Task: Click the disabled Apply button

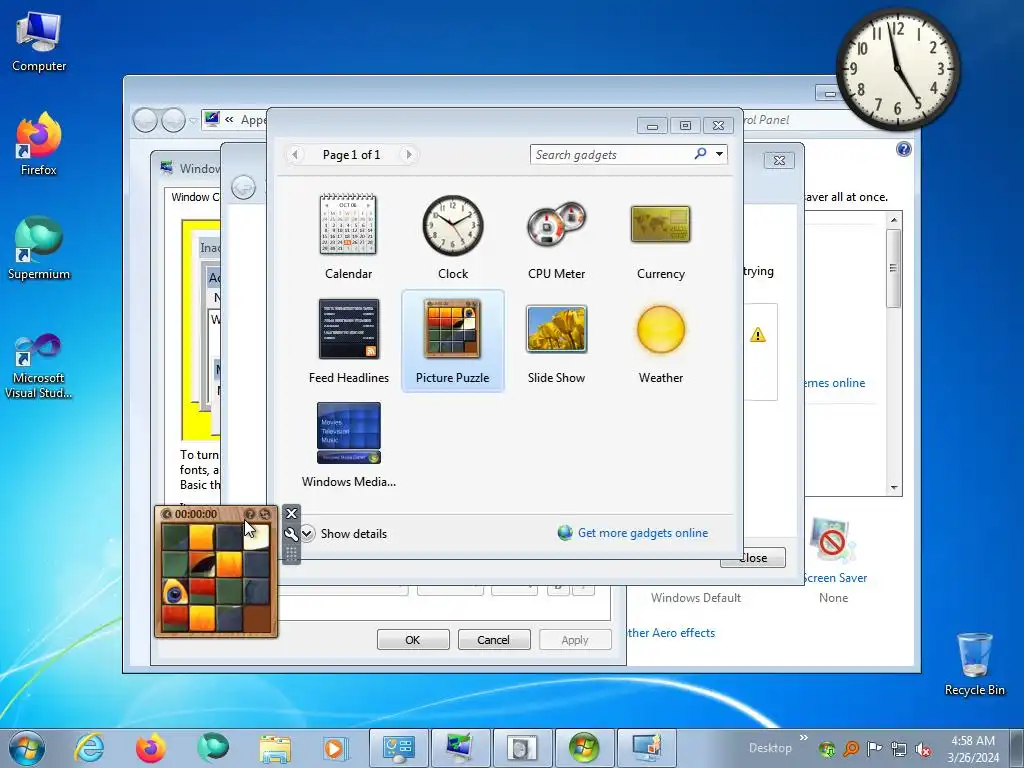Action: tap(575, 640)
